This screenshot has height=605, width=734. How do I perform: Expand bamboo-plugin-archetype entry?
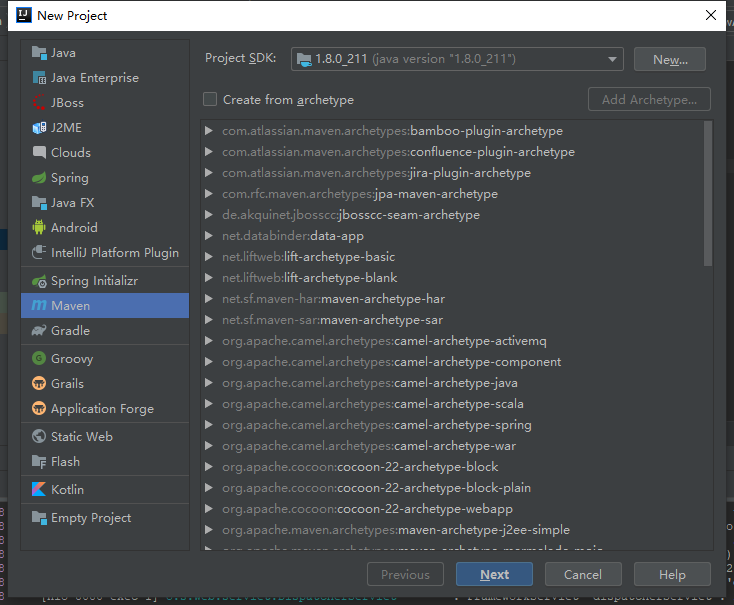pos(209,131)
